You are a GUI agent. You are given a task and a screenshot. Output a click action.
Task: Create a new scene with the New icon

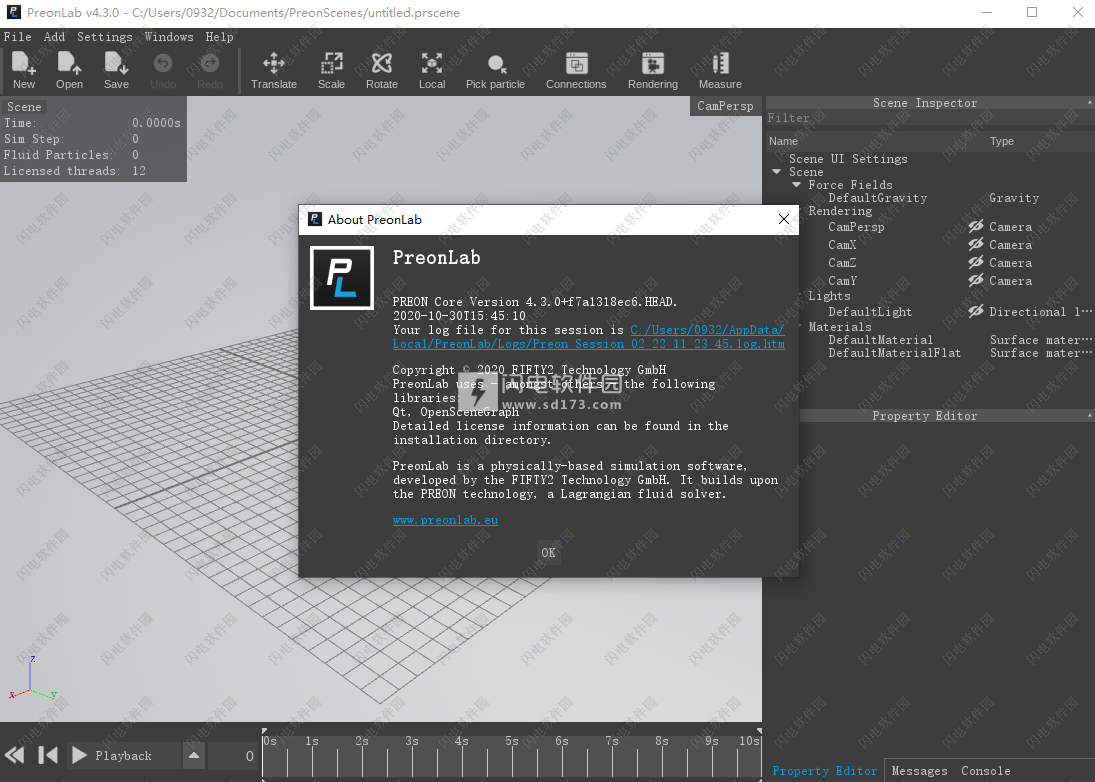(24, 71)
